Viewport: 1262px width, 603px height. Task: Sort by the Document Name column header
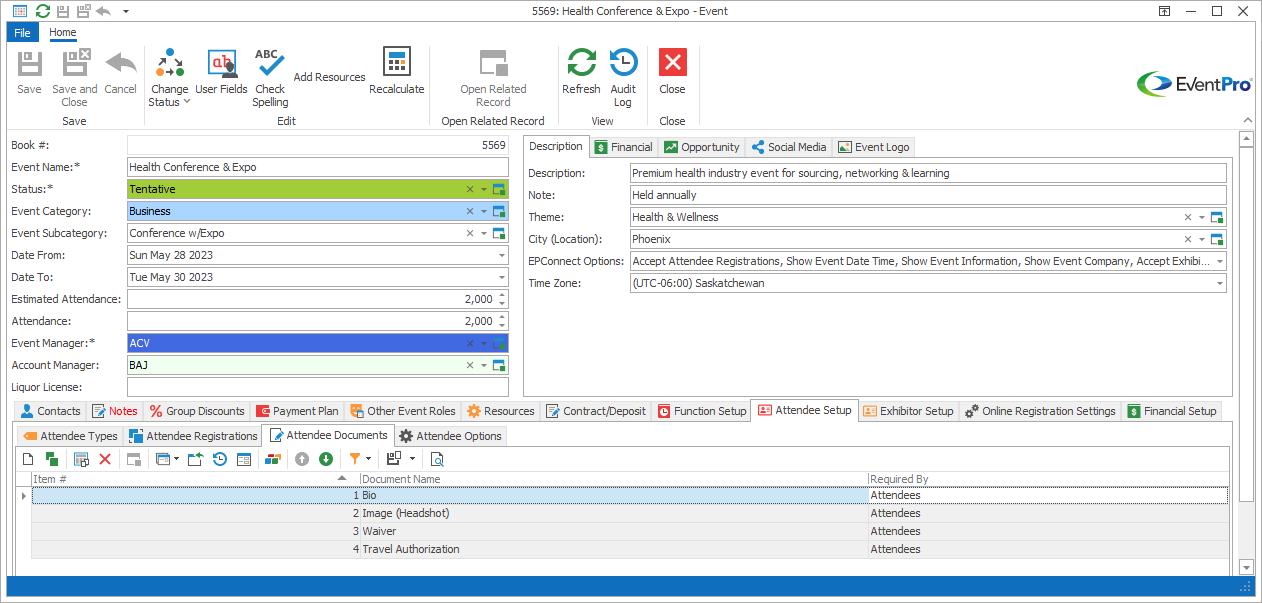point(614,479)
